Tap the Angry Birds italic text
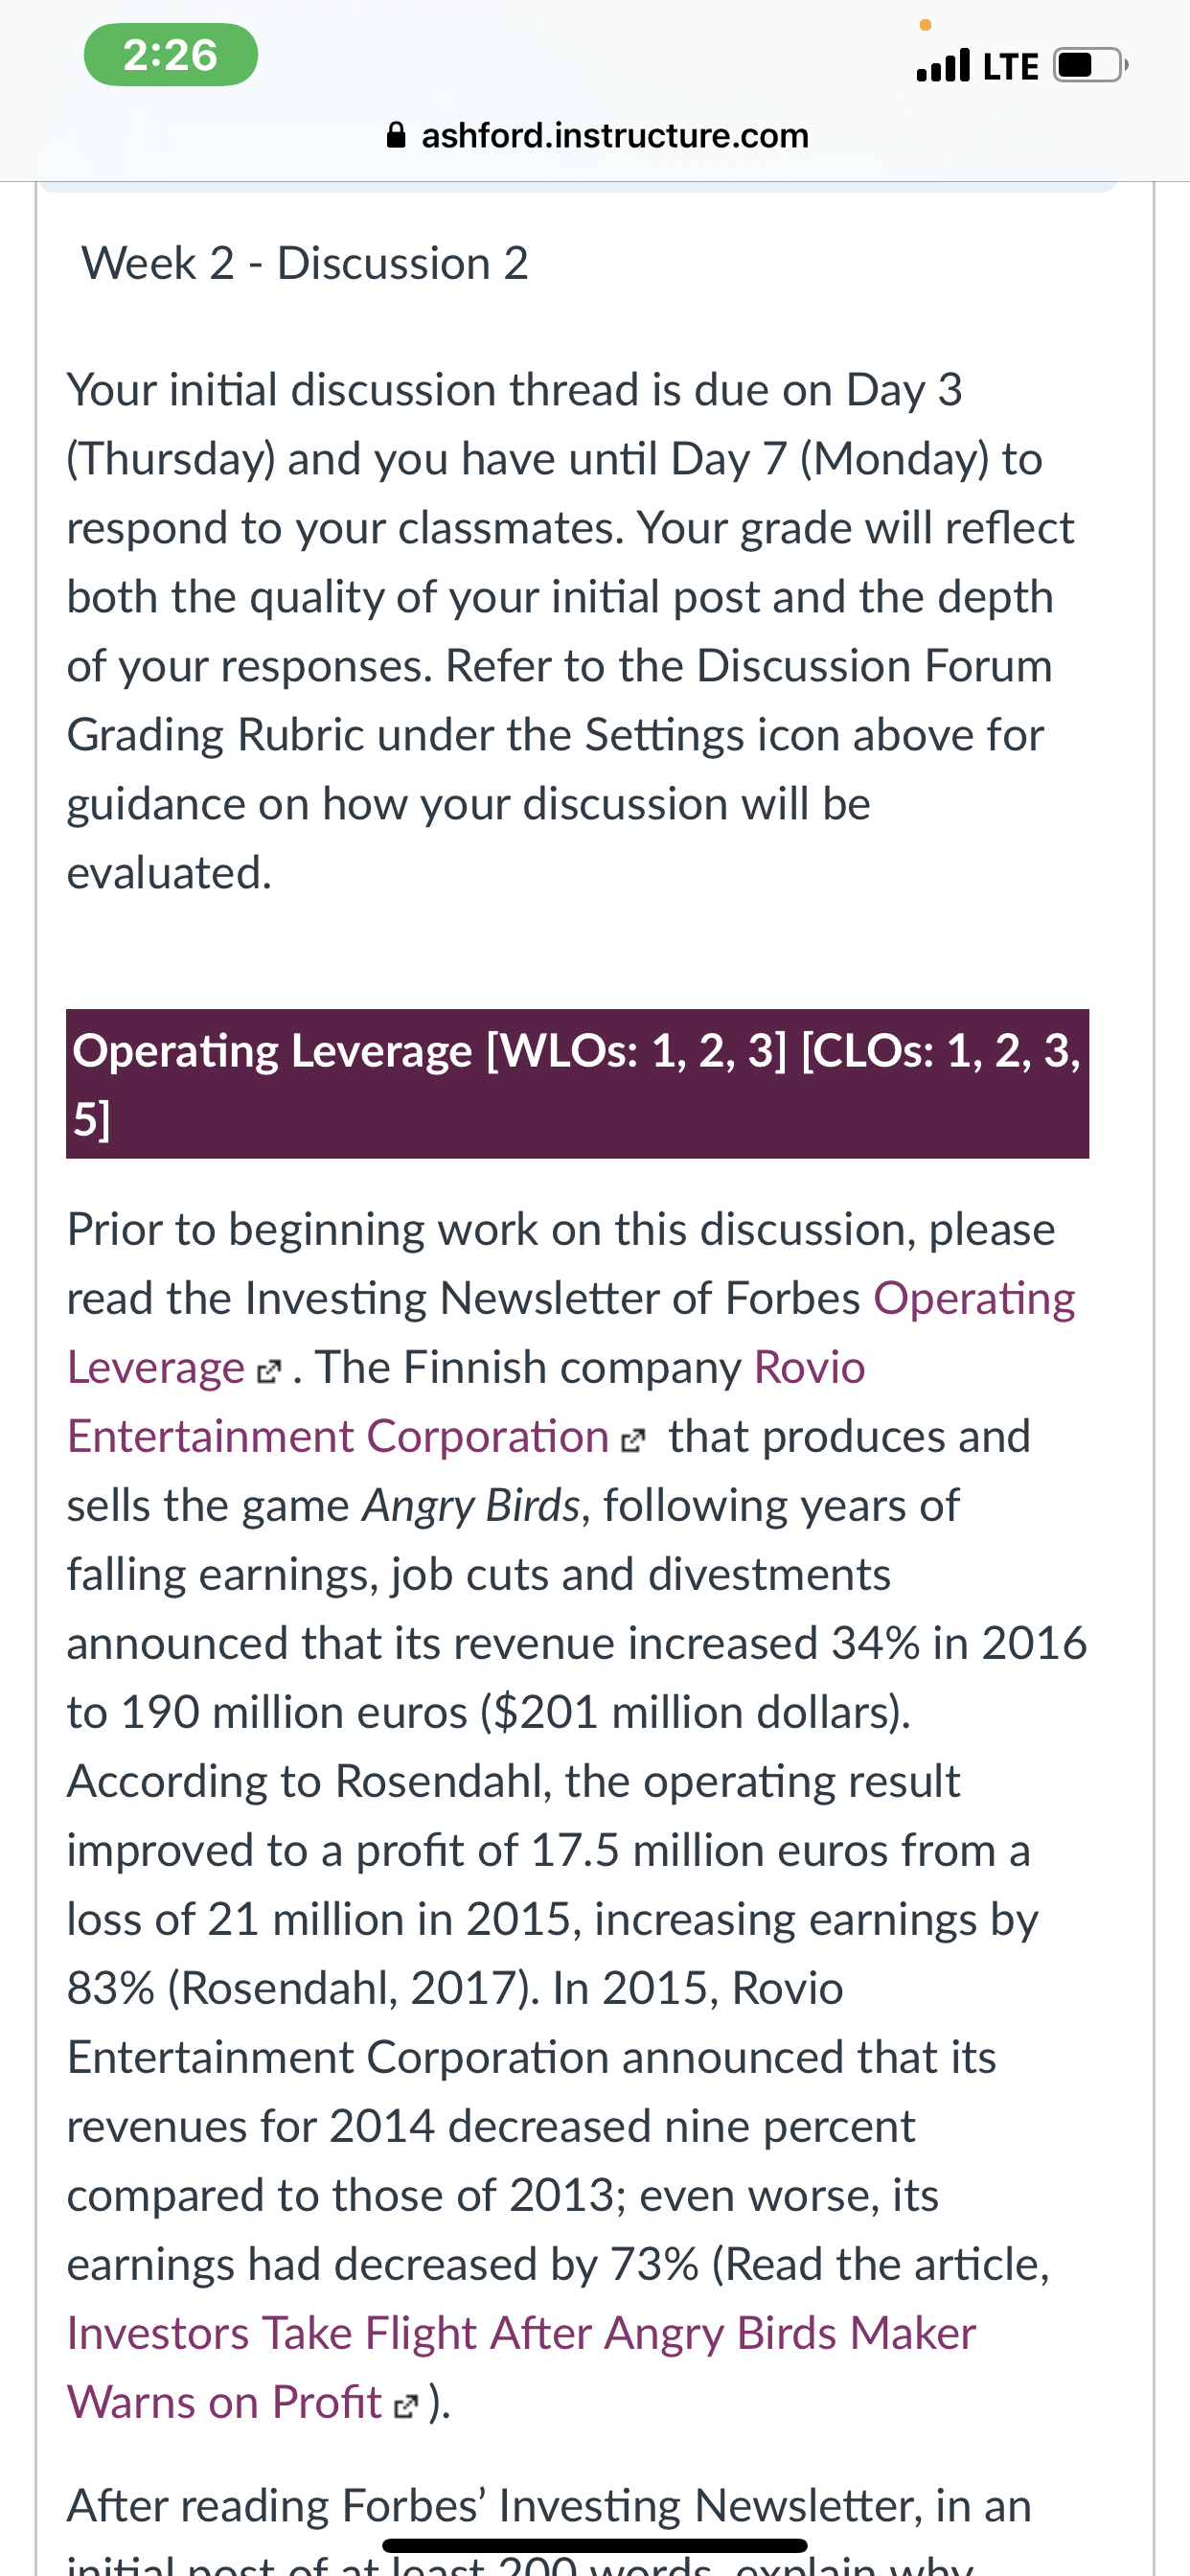 [471, 1506]
